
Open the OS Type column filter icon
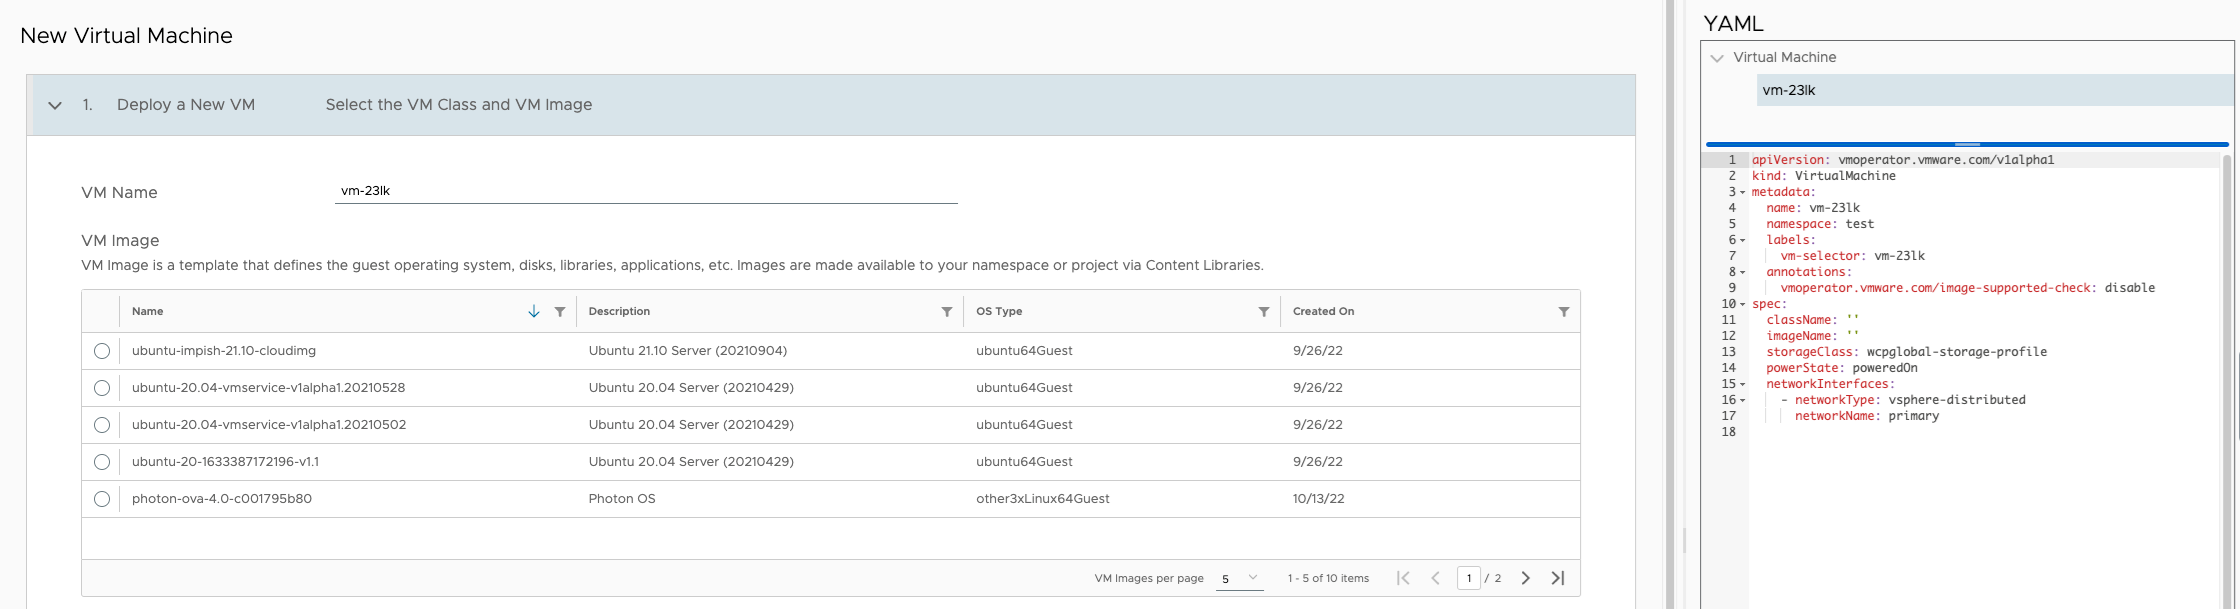click(x=1264, y=312)
